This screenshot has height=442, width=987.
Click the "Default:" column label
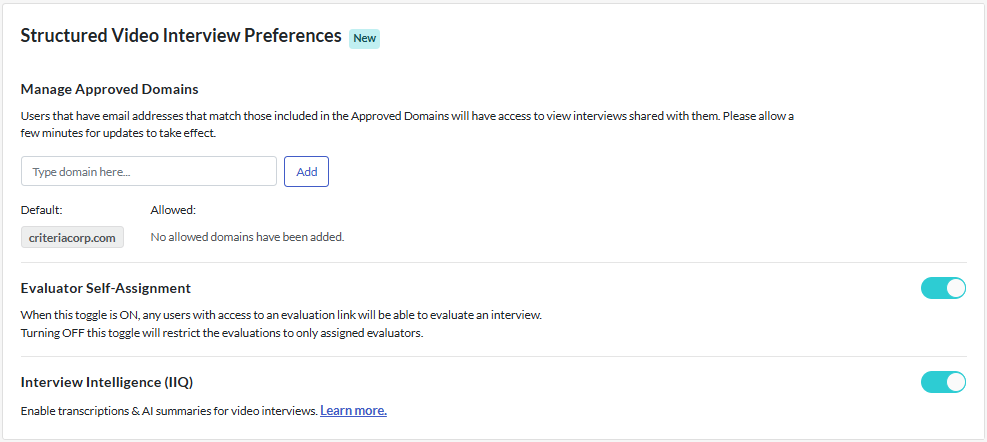(x=42, y=210)
